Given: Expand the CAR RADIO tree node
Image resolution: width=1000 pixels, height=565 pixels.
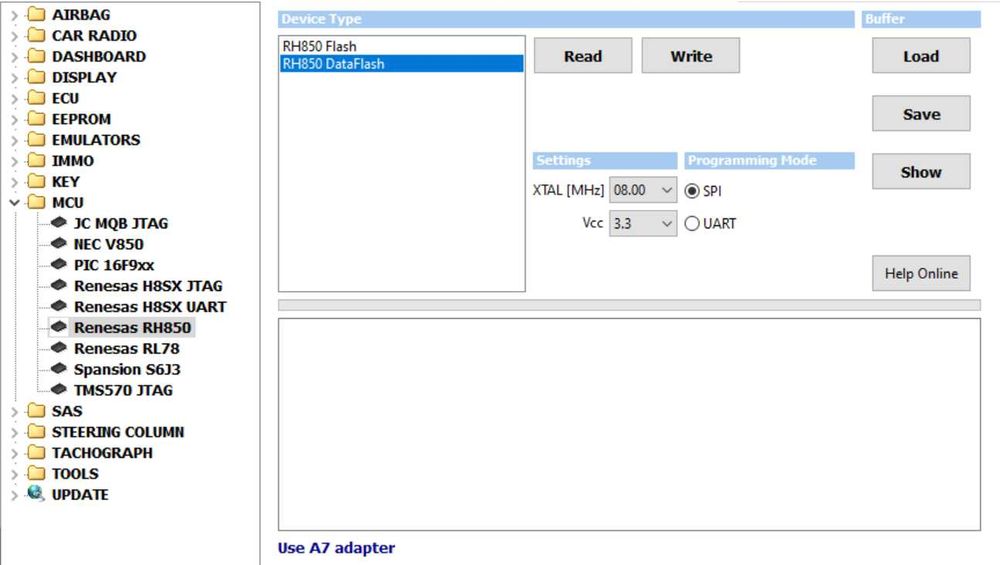Looking at the screenshot, I should tap(15, 36).
